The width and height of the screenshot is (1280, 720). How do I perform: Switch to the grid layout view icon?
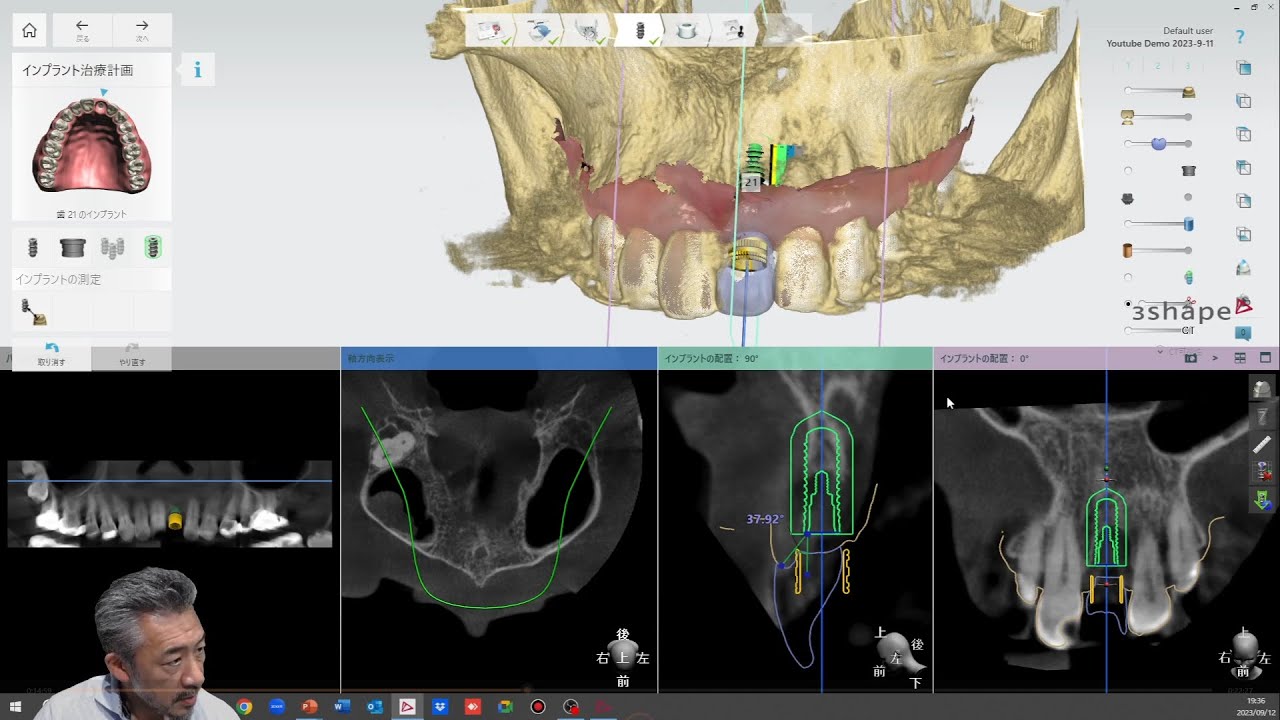1240,358
